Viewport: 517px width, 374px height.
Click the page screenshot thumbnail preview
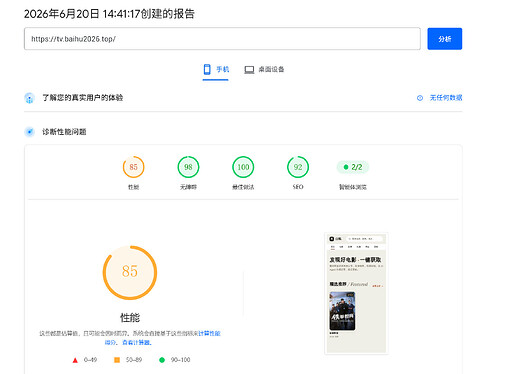point(356,293)
